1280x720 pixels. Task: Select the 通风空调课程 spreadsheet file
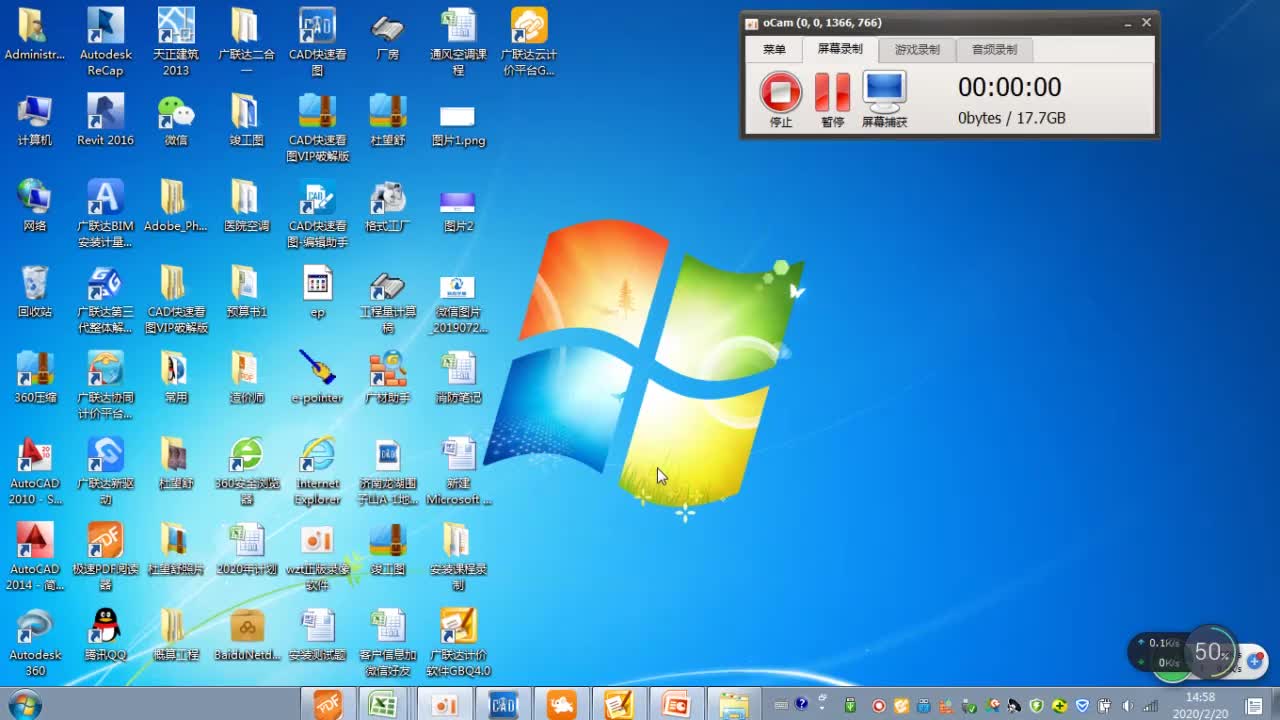[458, 43]
